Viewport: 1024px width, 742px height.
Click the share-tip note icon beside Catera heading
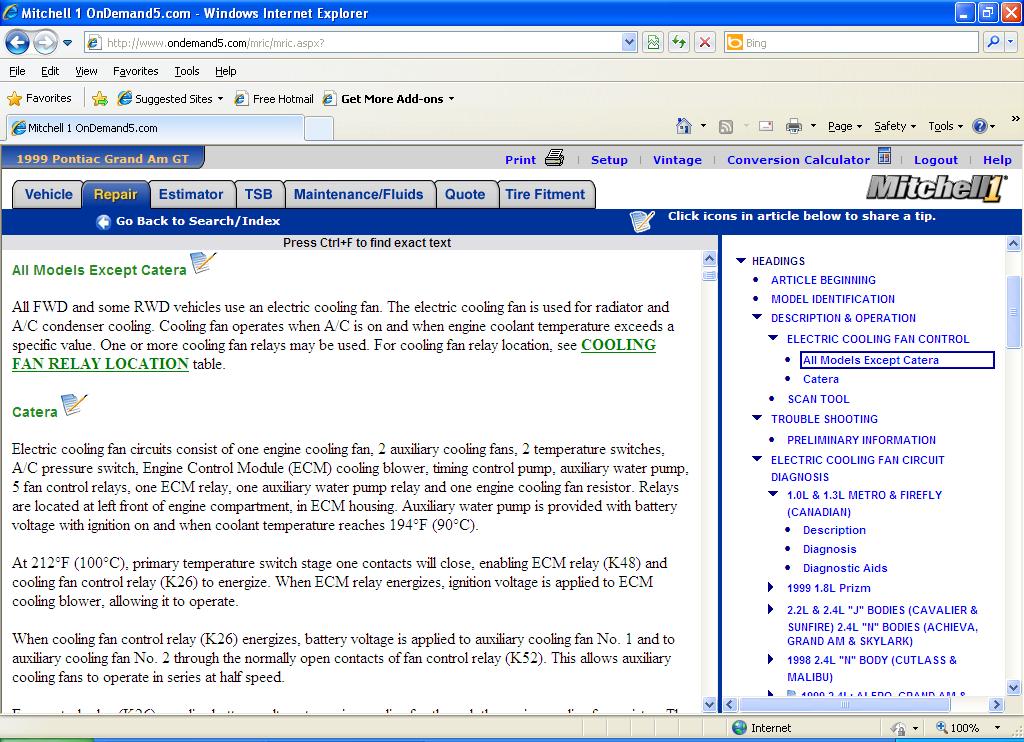[73, 405]
